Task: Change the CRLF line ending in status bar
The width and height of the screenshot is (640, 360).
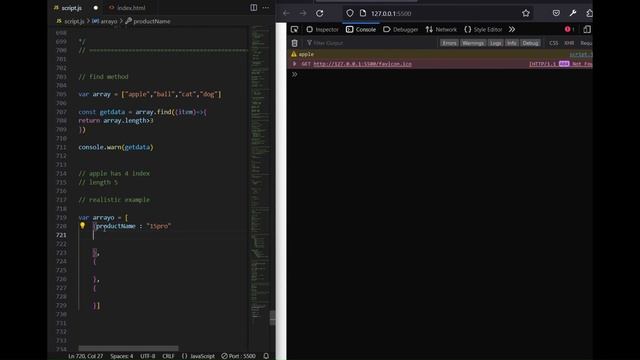Action: pyautogui.click(x=168, y=356)
